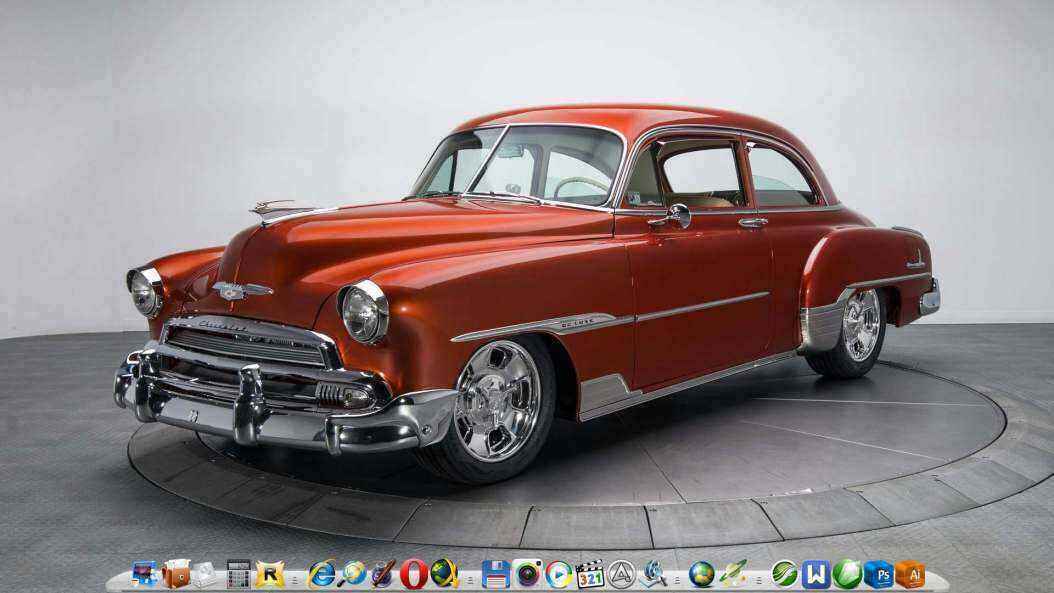
Task: Launch Adobe Photoshop from the dock
Action: click(878, 574)
